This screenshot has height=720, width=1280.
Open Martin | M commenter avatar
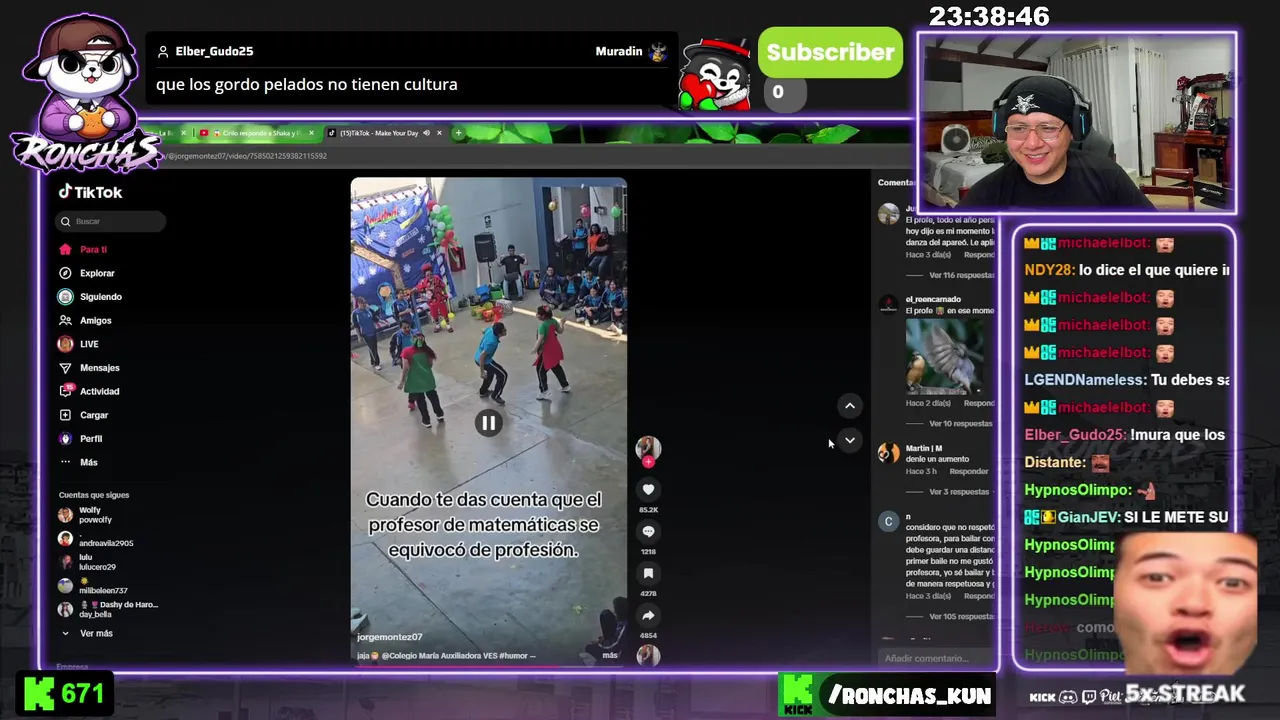pyautogui.click(x=888, y=453)
